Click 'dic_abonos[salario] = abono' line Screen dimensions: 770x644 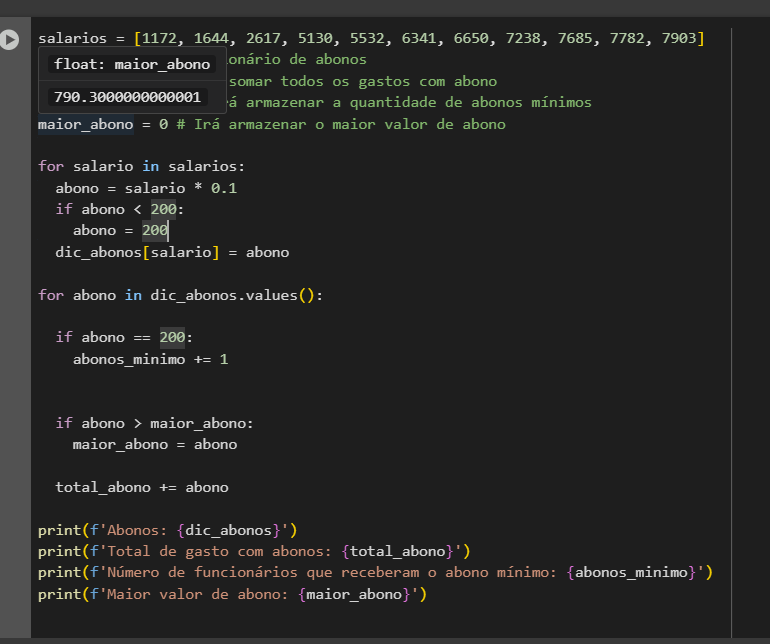tap(172, 252)
